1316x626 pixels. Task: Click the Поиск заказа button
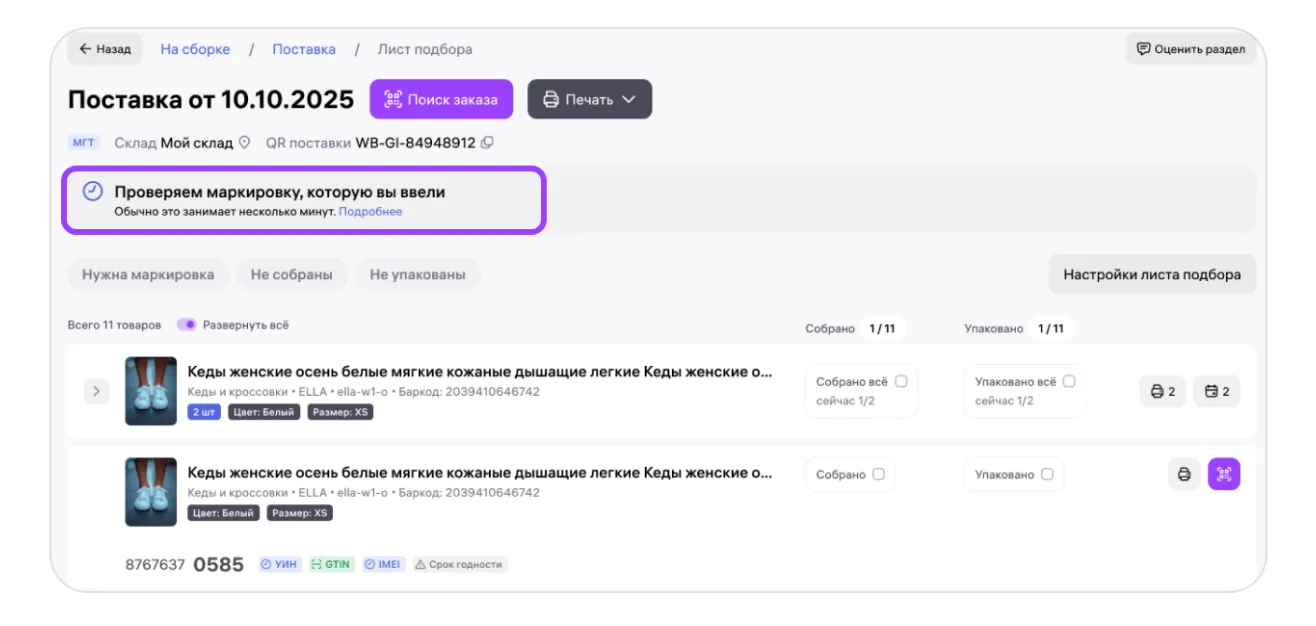[441, 100]
